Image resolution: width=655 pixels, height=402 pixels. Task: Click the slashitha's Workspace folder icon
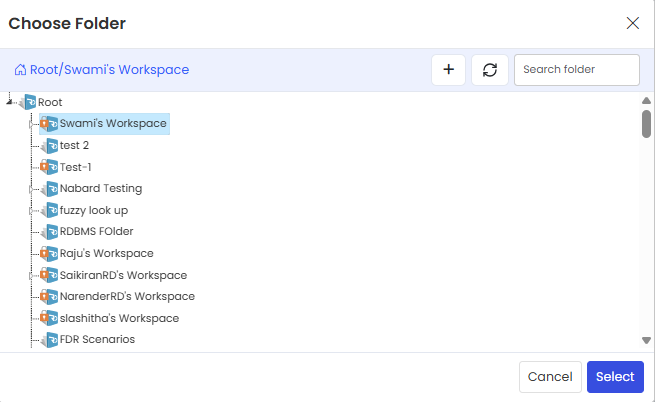pyautogui.click(x=49, y=318)
